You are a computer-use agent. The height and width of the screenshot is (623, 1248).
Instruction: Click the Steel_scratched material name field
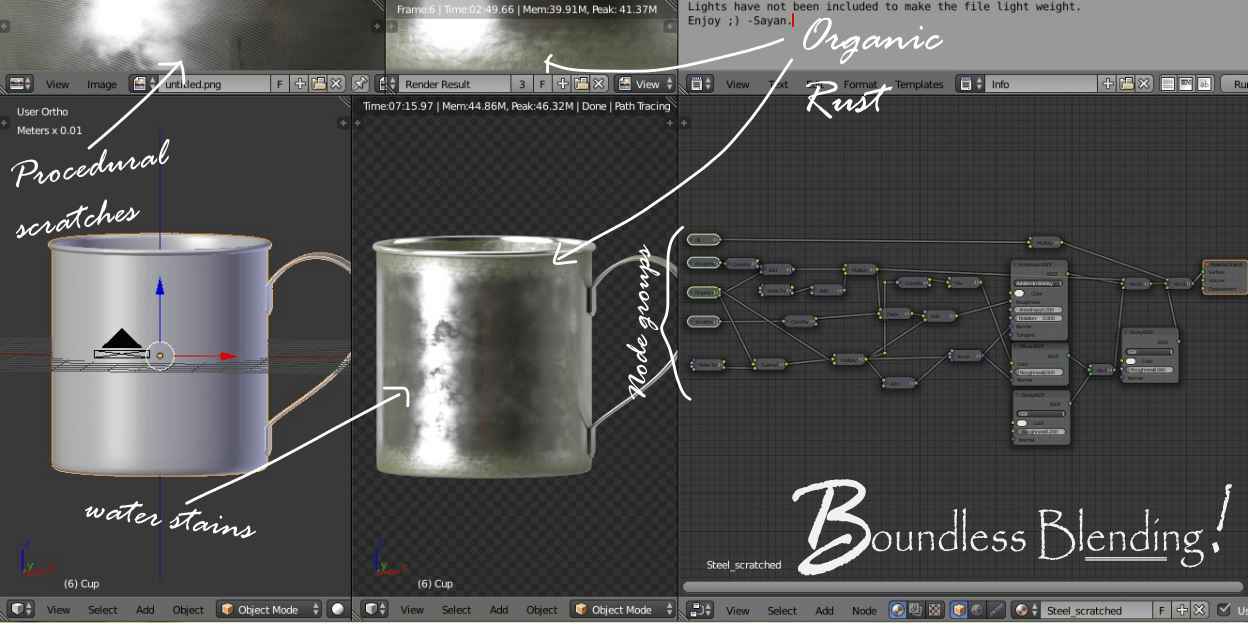1094,609
